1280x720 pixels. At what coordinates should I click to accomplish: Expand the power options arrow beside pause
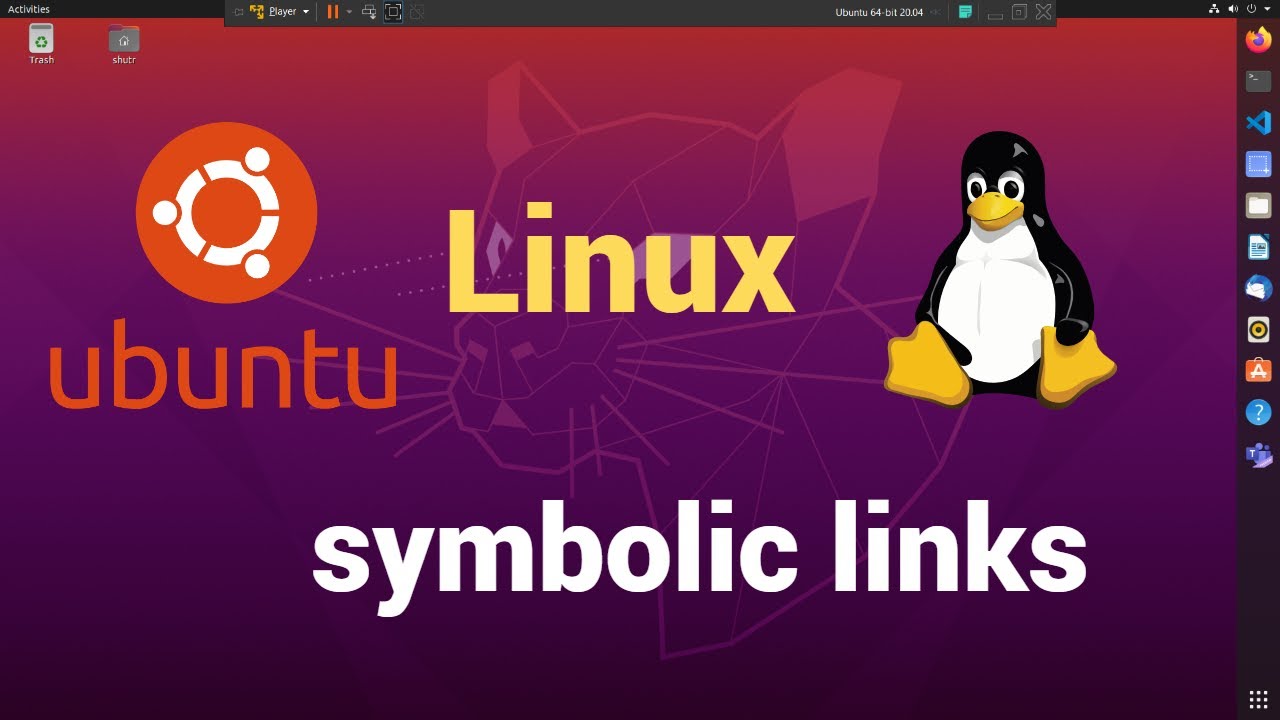point(349,12)
